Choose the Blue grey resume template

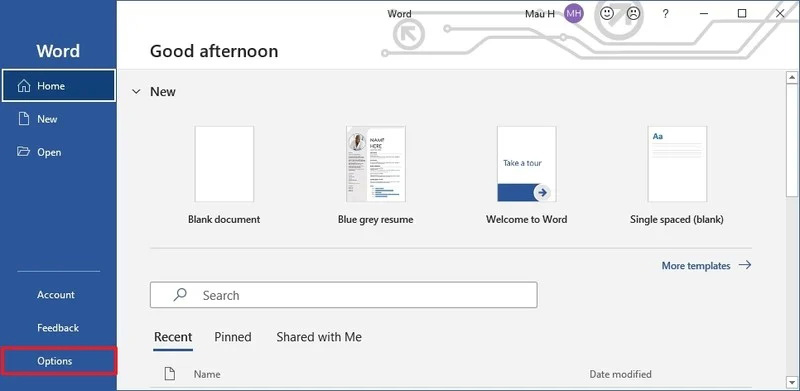[376, 175]
